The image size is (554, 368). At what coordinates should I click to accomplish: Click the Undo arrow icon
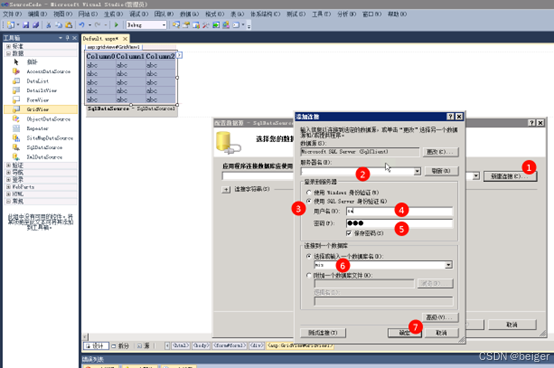pos(82,25)
